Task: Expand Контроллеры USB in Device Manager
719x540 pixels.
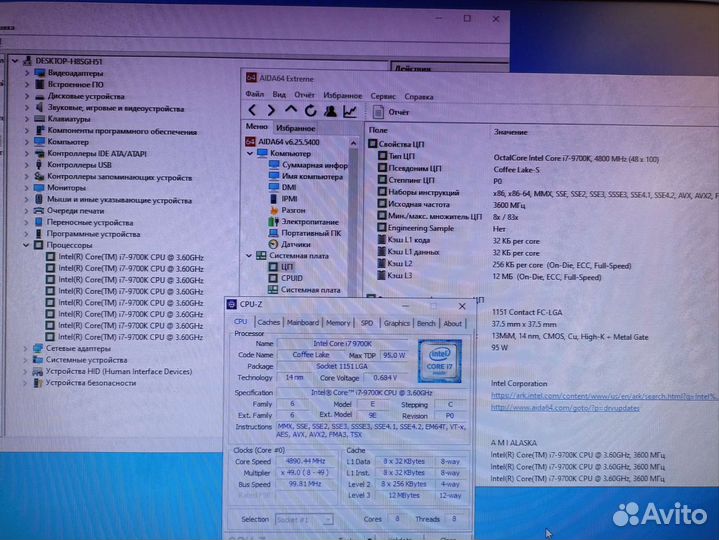Action: click(27, 165)
